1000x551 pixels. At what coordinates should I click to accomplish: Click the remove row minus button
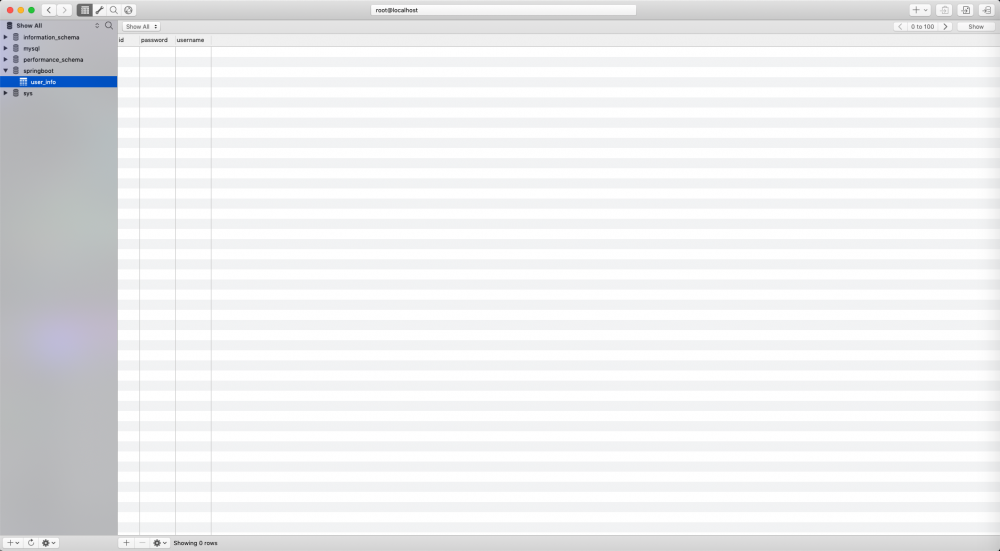pyautogui.click(x=142, y=543)
